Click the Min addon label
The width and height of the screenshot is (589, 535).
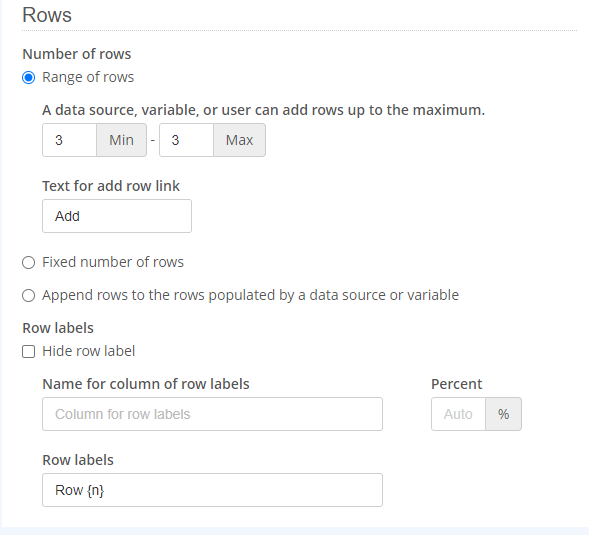point(121,140)
